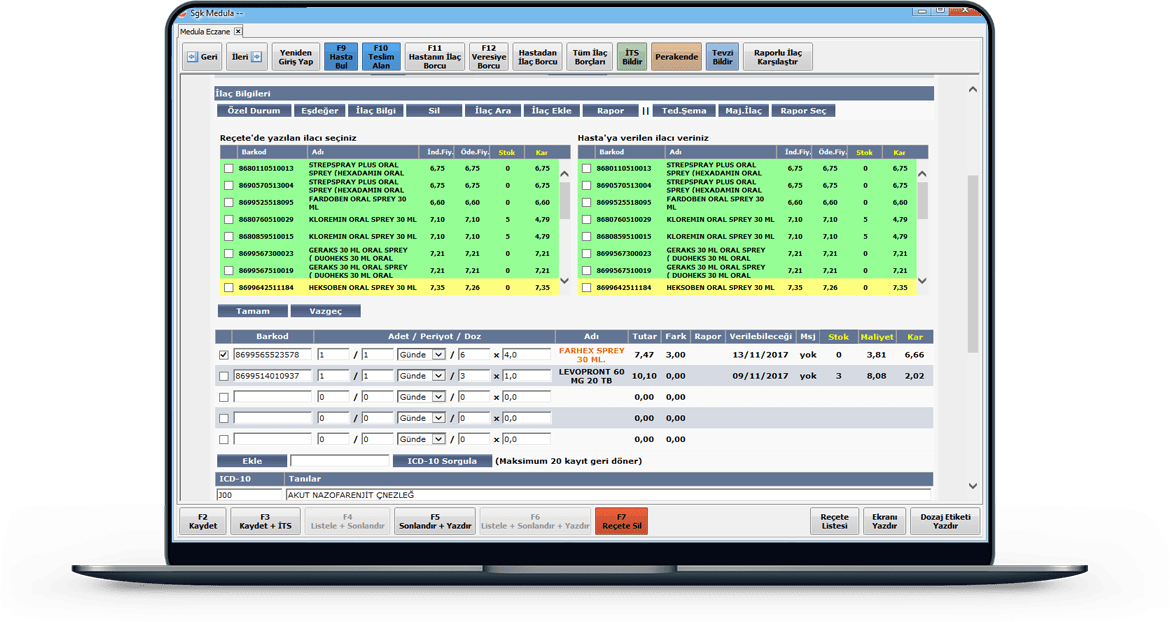Viewport: 1170px width, 622px height.
Task: Click the Tevzi Bildir toolbar button
Action: tap(722, 57)
